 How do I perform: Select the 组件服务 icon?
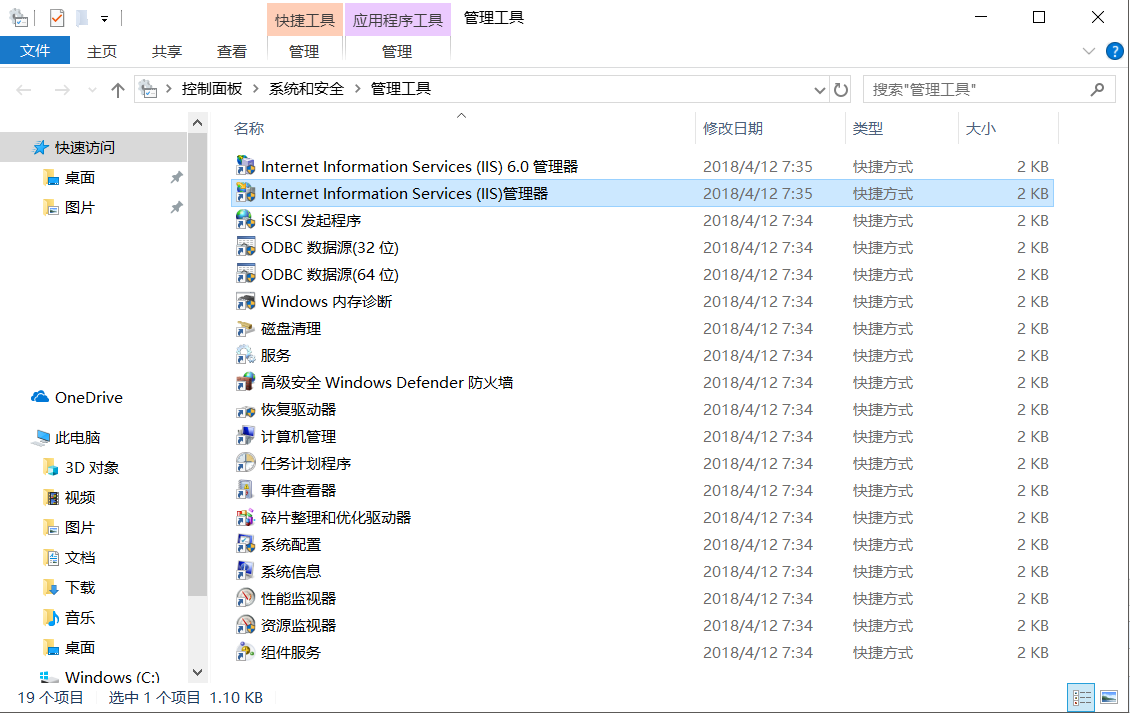pos(246,652)
